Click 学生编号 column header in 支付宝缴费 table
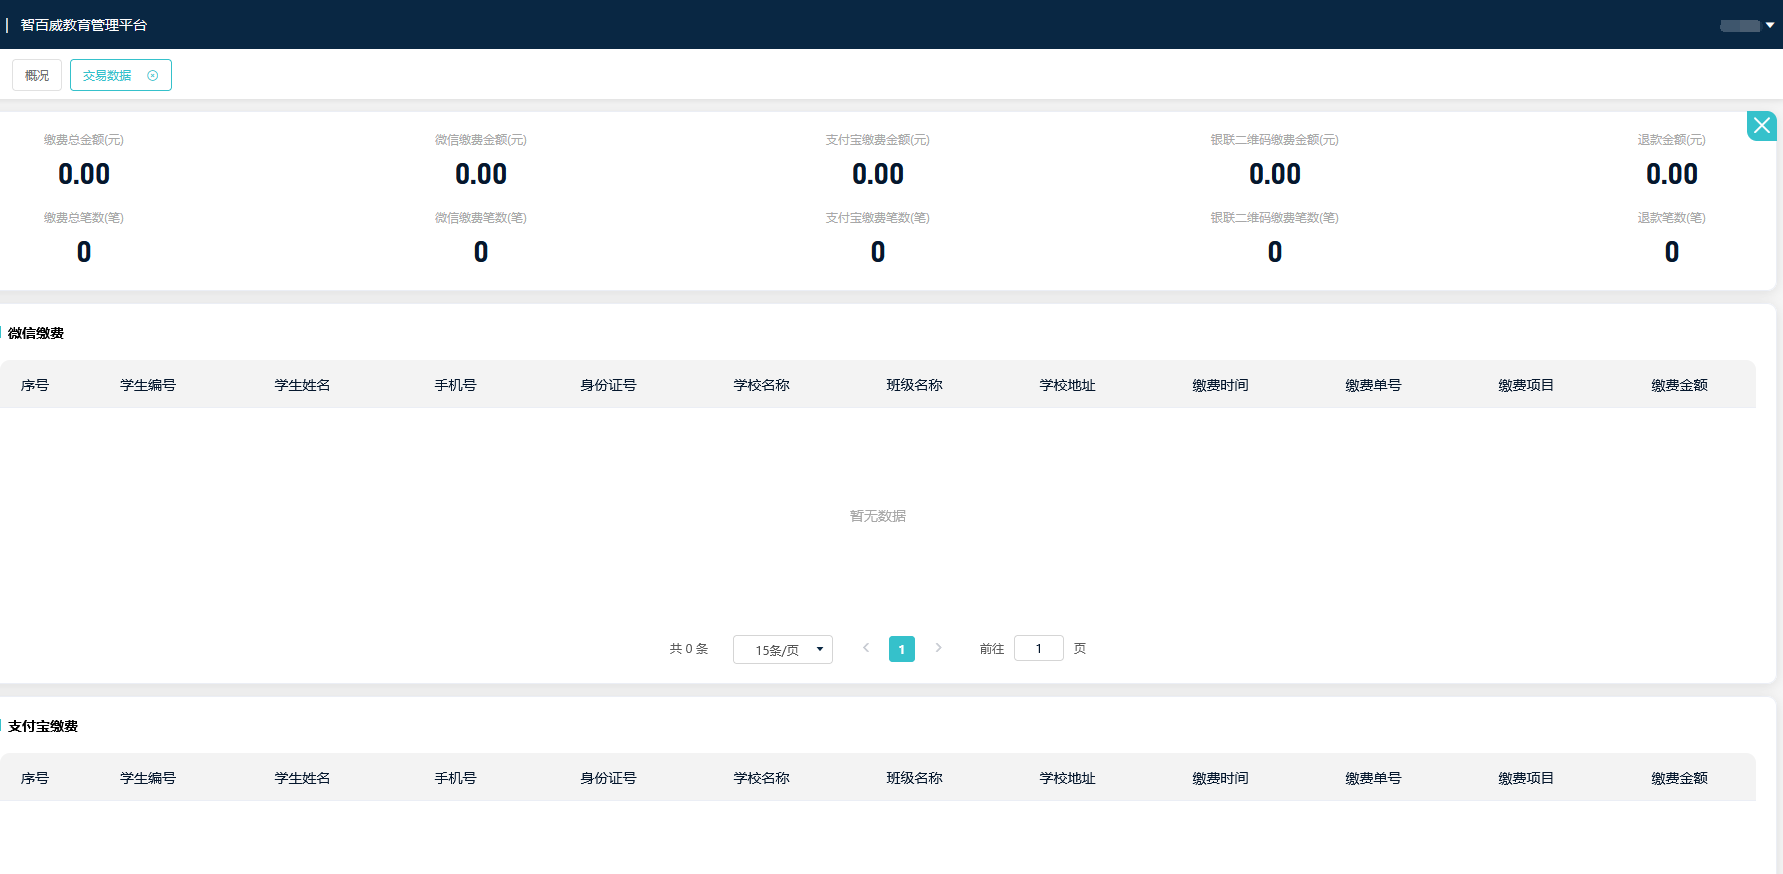Image resolution: width=1783 pixels, height=874 pixels. 148,778
